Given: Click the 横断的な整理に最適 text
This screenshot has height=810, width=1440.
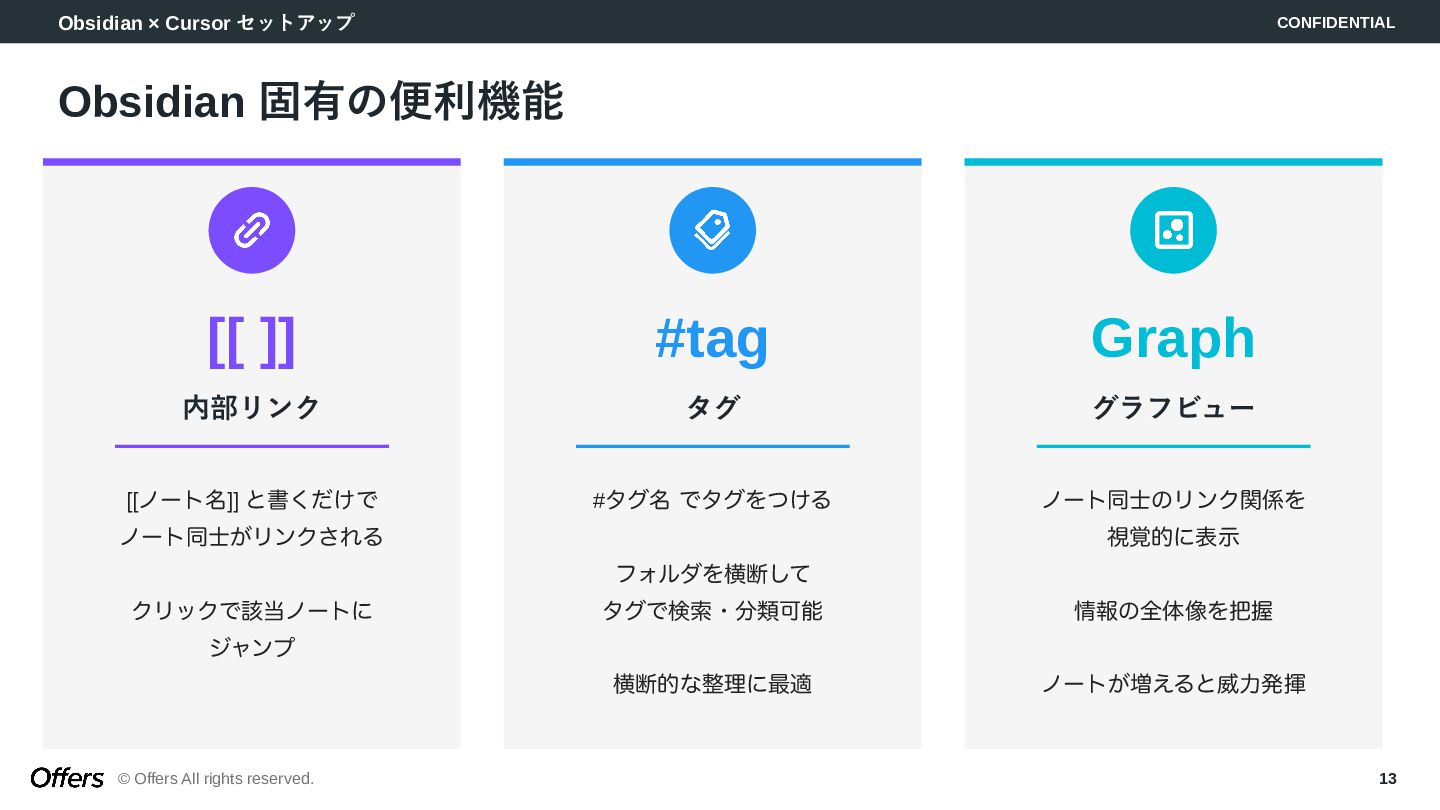Looking at the screenshot, I should tap(712, 684).
